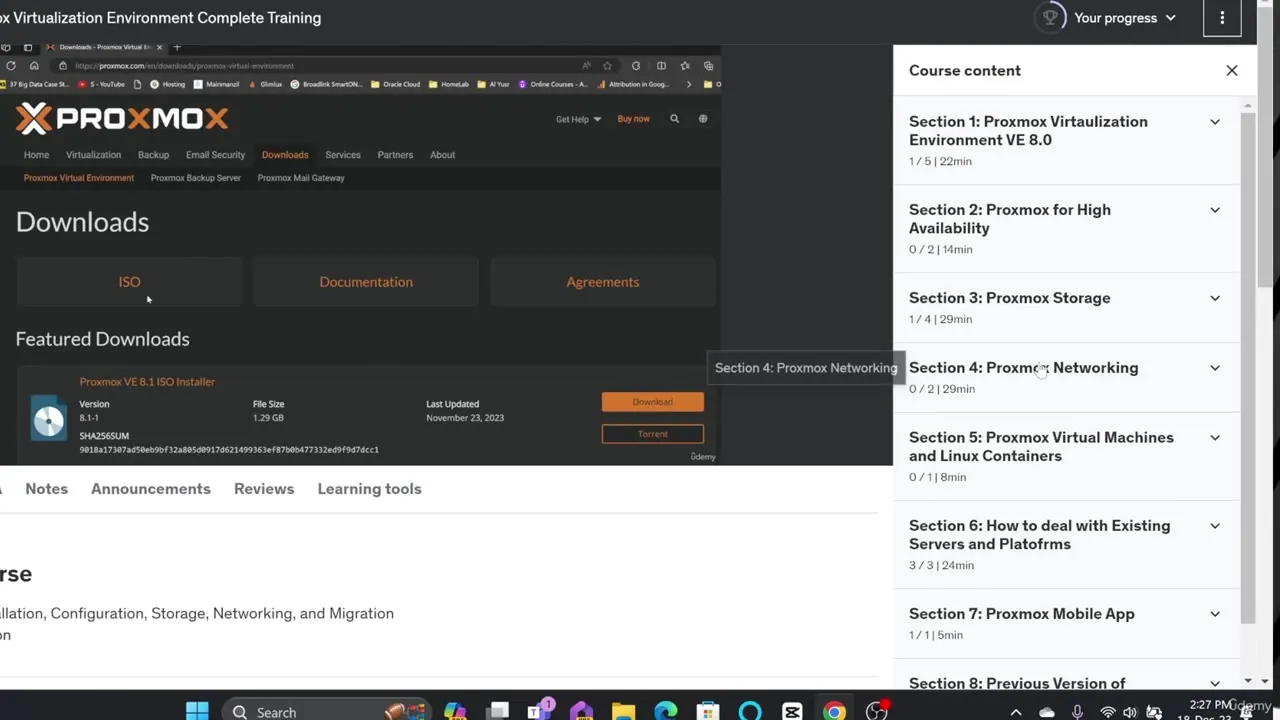Click Proxmox Mail Gateway sub-link
Image resolution: width=1280 pixels, height=720 pixels.
click(301, 178)
